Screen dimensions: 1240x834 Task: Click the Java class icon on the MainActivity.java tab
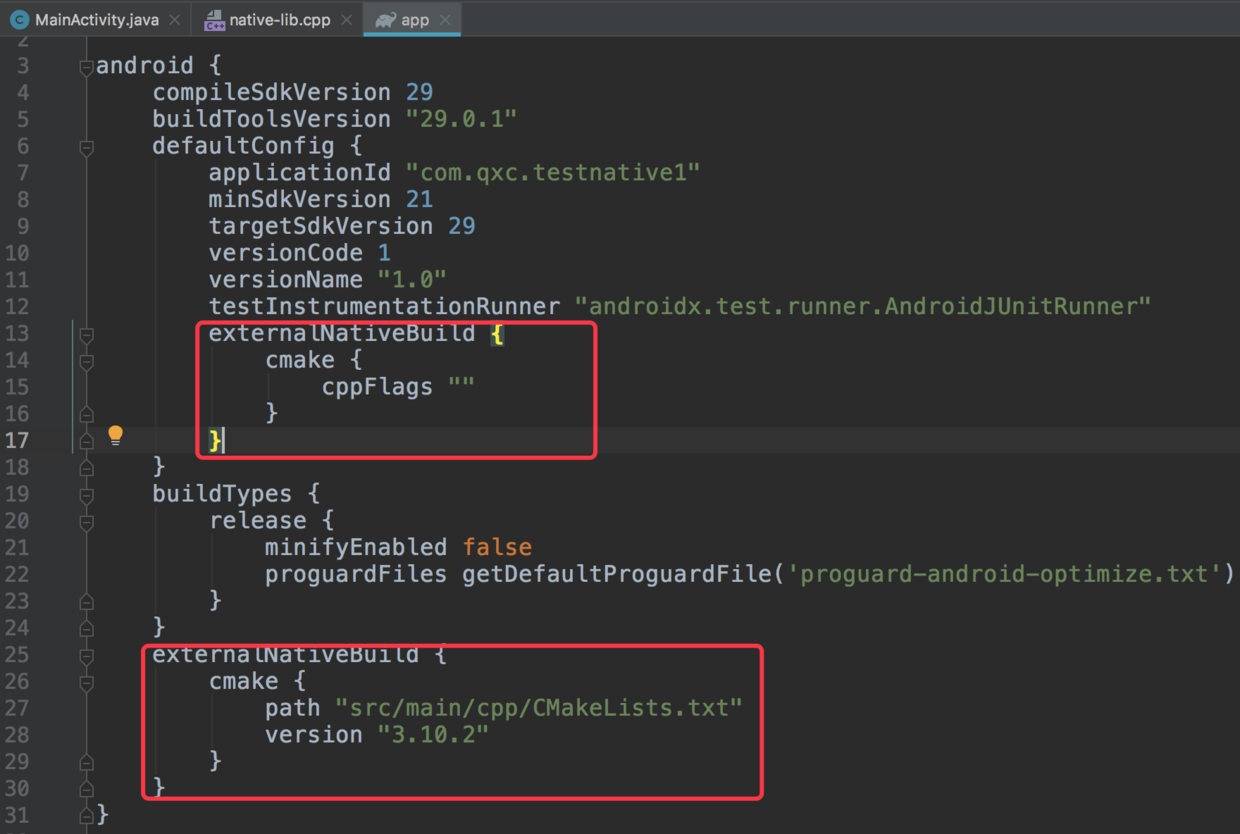[x=19, y=20]
